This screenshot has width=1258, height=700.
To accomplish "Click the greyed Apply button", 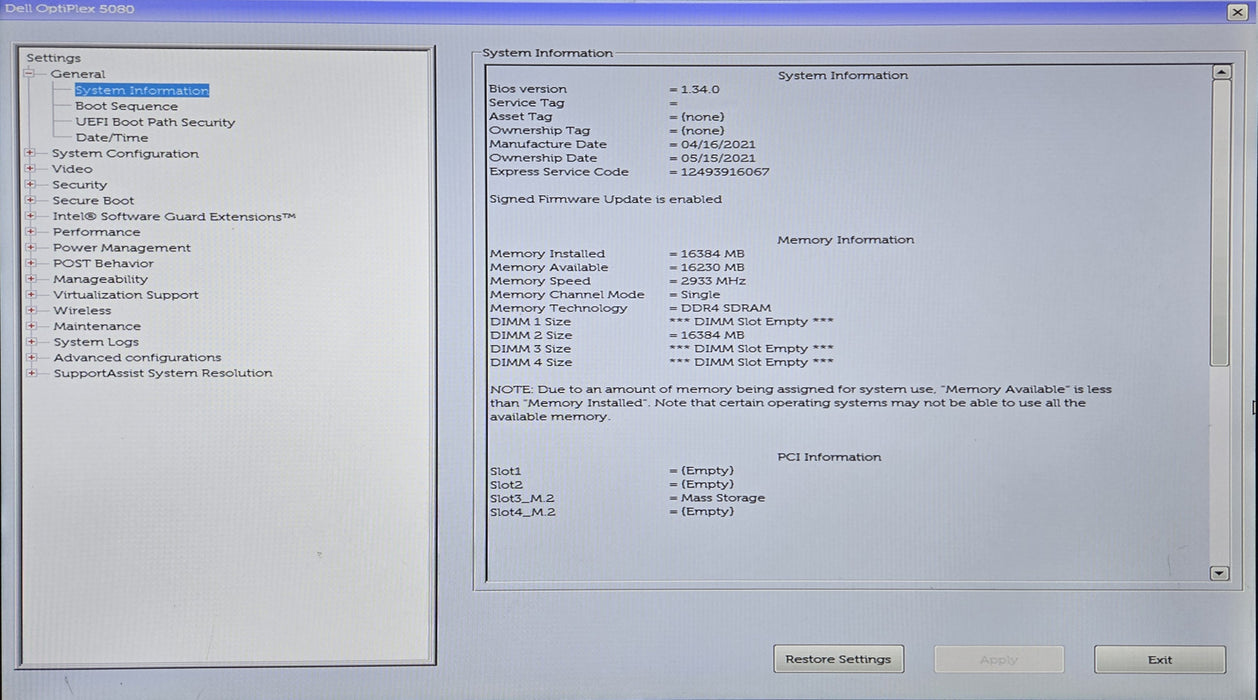I will [999, 659].
